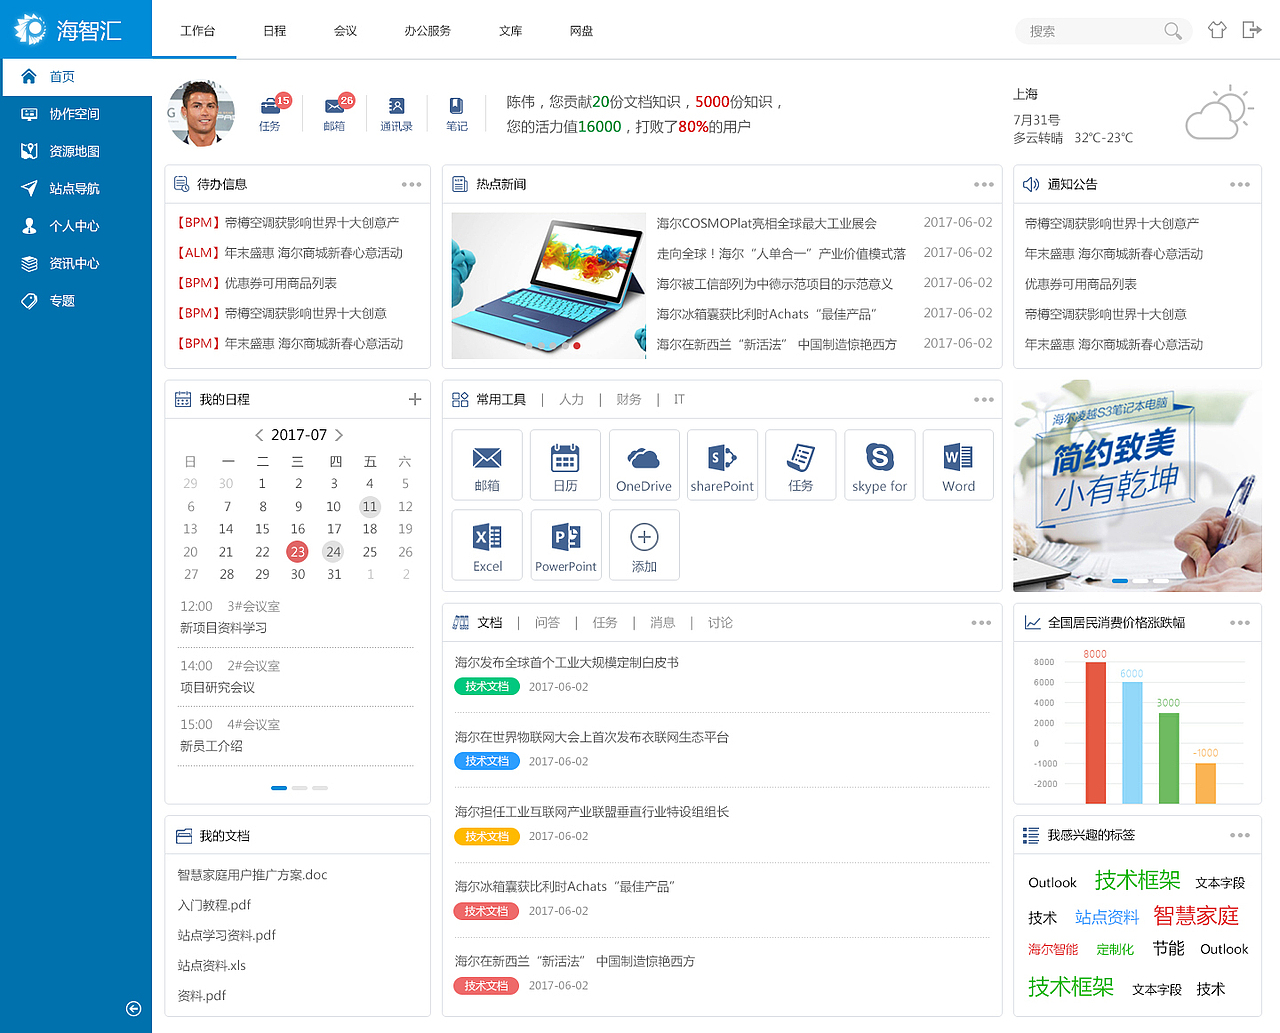Viewport: 1280px width, 1033px height.
Task: Click the 通讯录 contacts icon
Action: point(396,110)
